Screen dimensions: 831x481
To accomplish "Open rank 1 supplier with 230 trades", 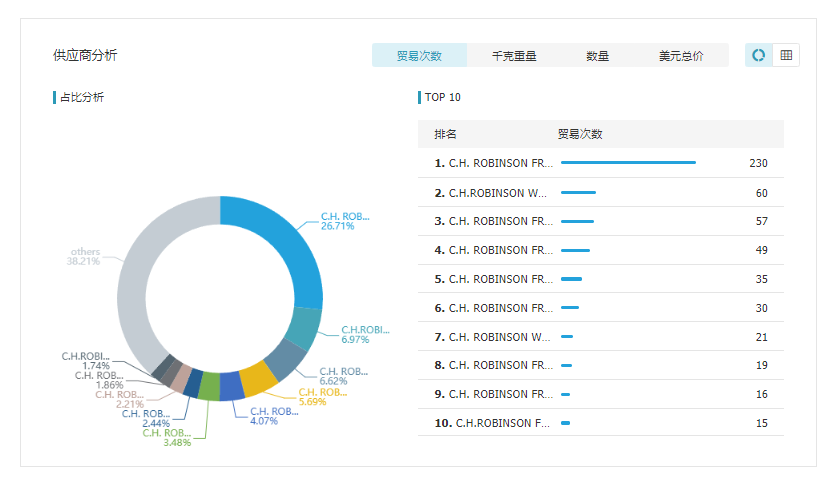I will pos(494,163).
